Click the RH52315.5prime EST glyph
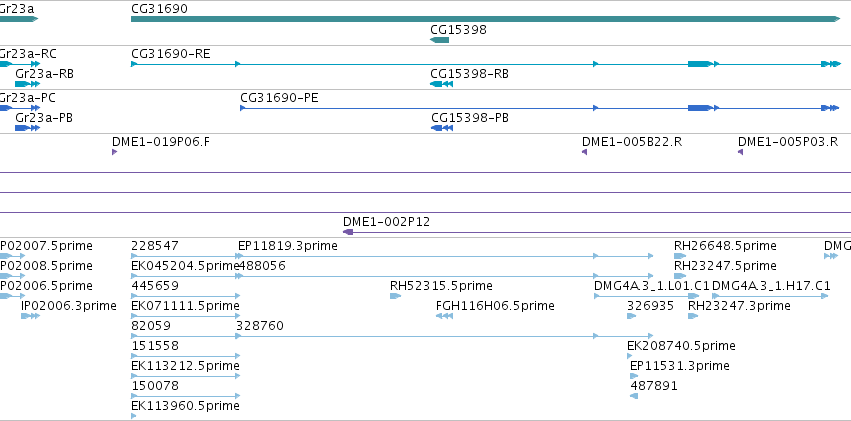Viewport: 851px width, 421px height. (x=396, y=296)
